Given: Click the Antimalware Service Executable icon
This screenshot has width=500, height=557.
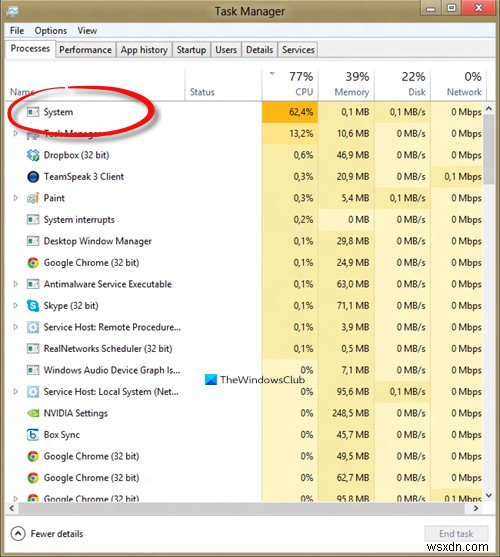Looking at the screenshot, I should pos(33,284).
